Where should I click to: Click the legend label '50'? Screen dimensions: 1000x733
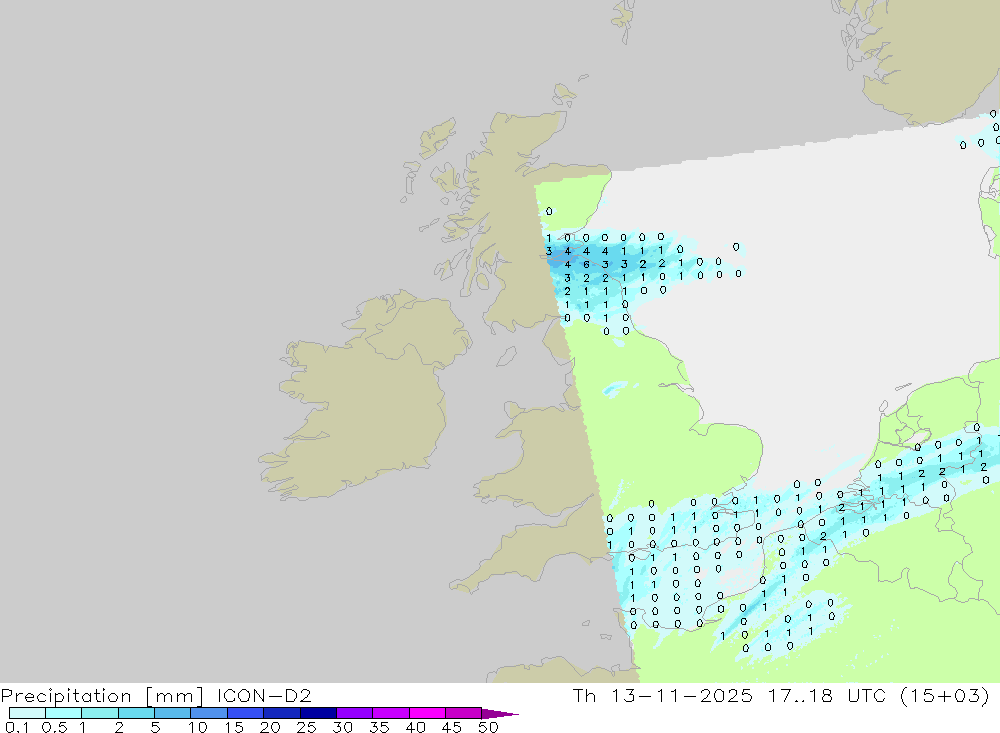(488, 727)
